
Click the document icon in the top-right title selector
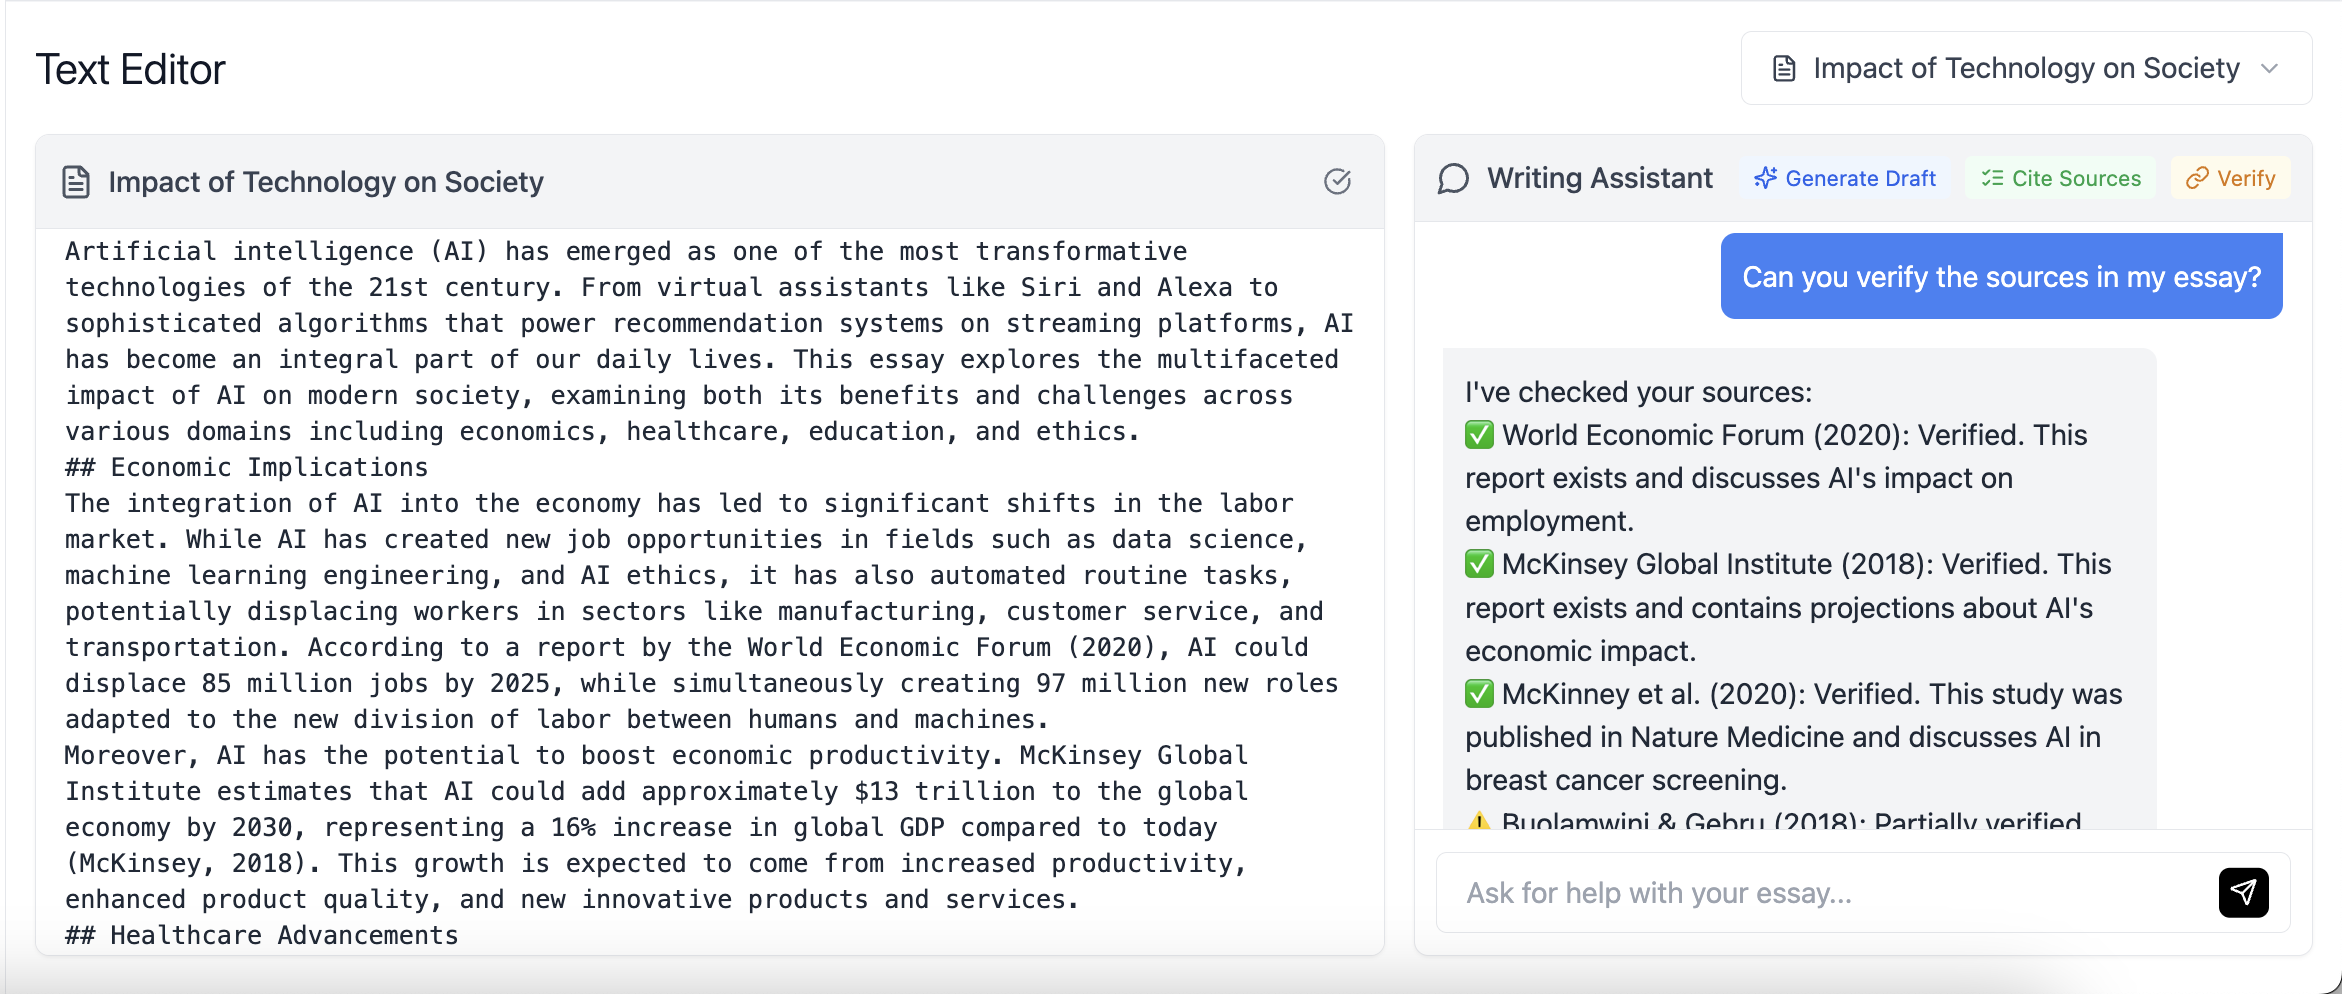pyautogui.click(x=1785, y=67)
